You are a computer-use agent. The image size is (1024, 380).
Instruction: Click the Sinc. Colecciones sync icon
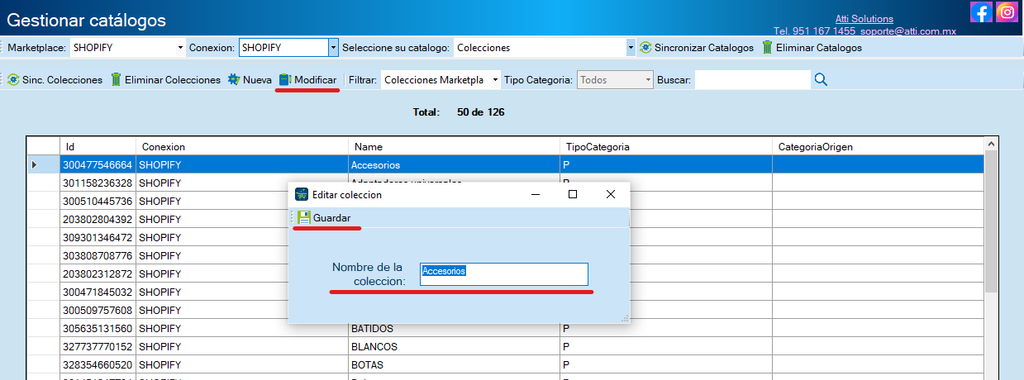click(12, 80)
